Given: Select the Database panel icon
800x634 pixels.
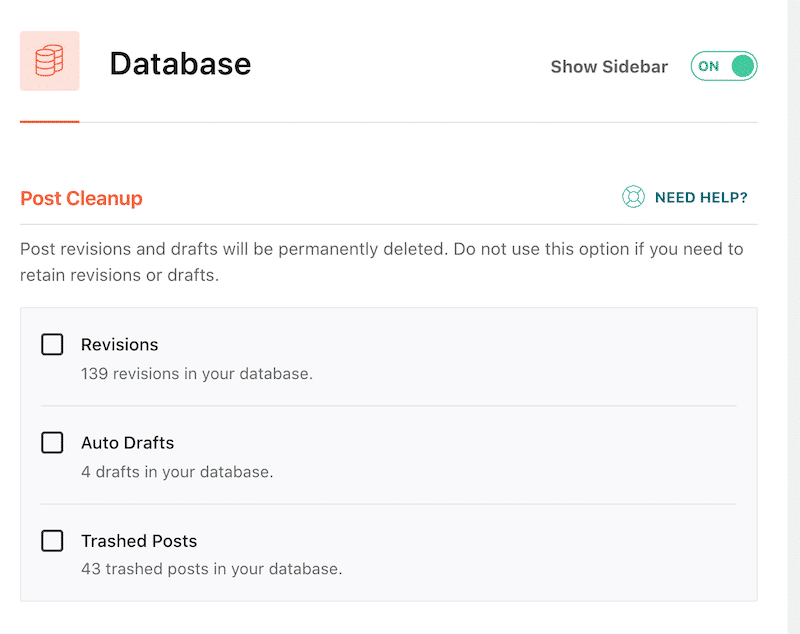Looking at the screenshot, I should pyautogui.click(x=49, y=62).
